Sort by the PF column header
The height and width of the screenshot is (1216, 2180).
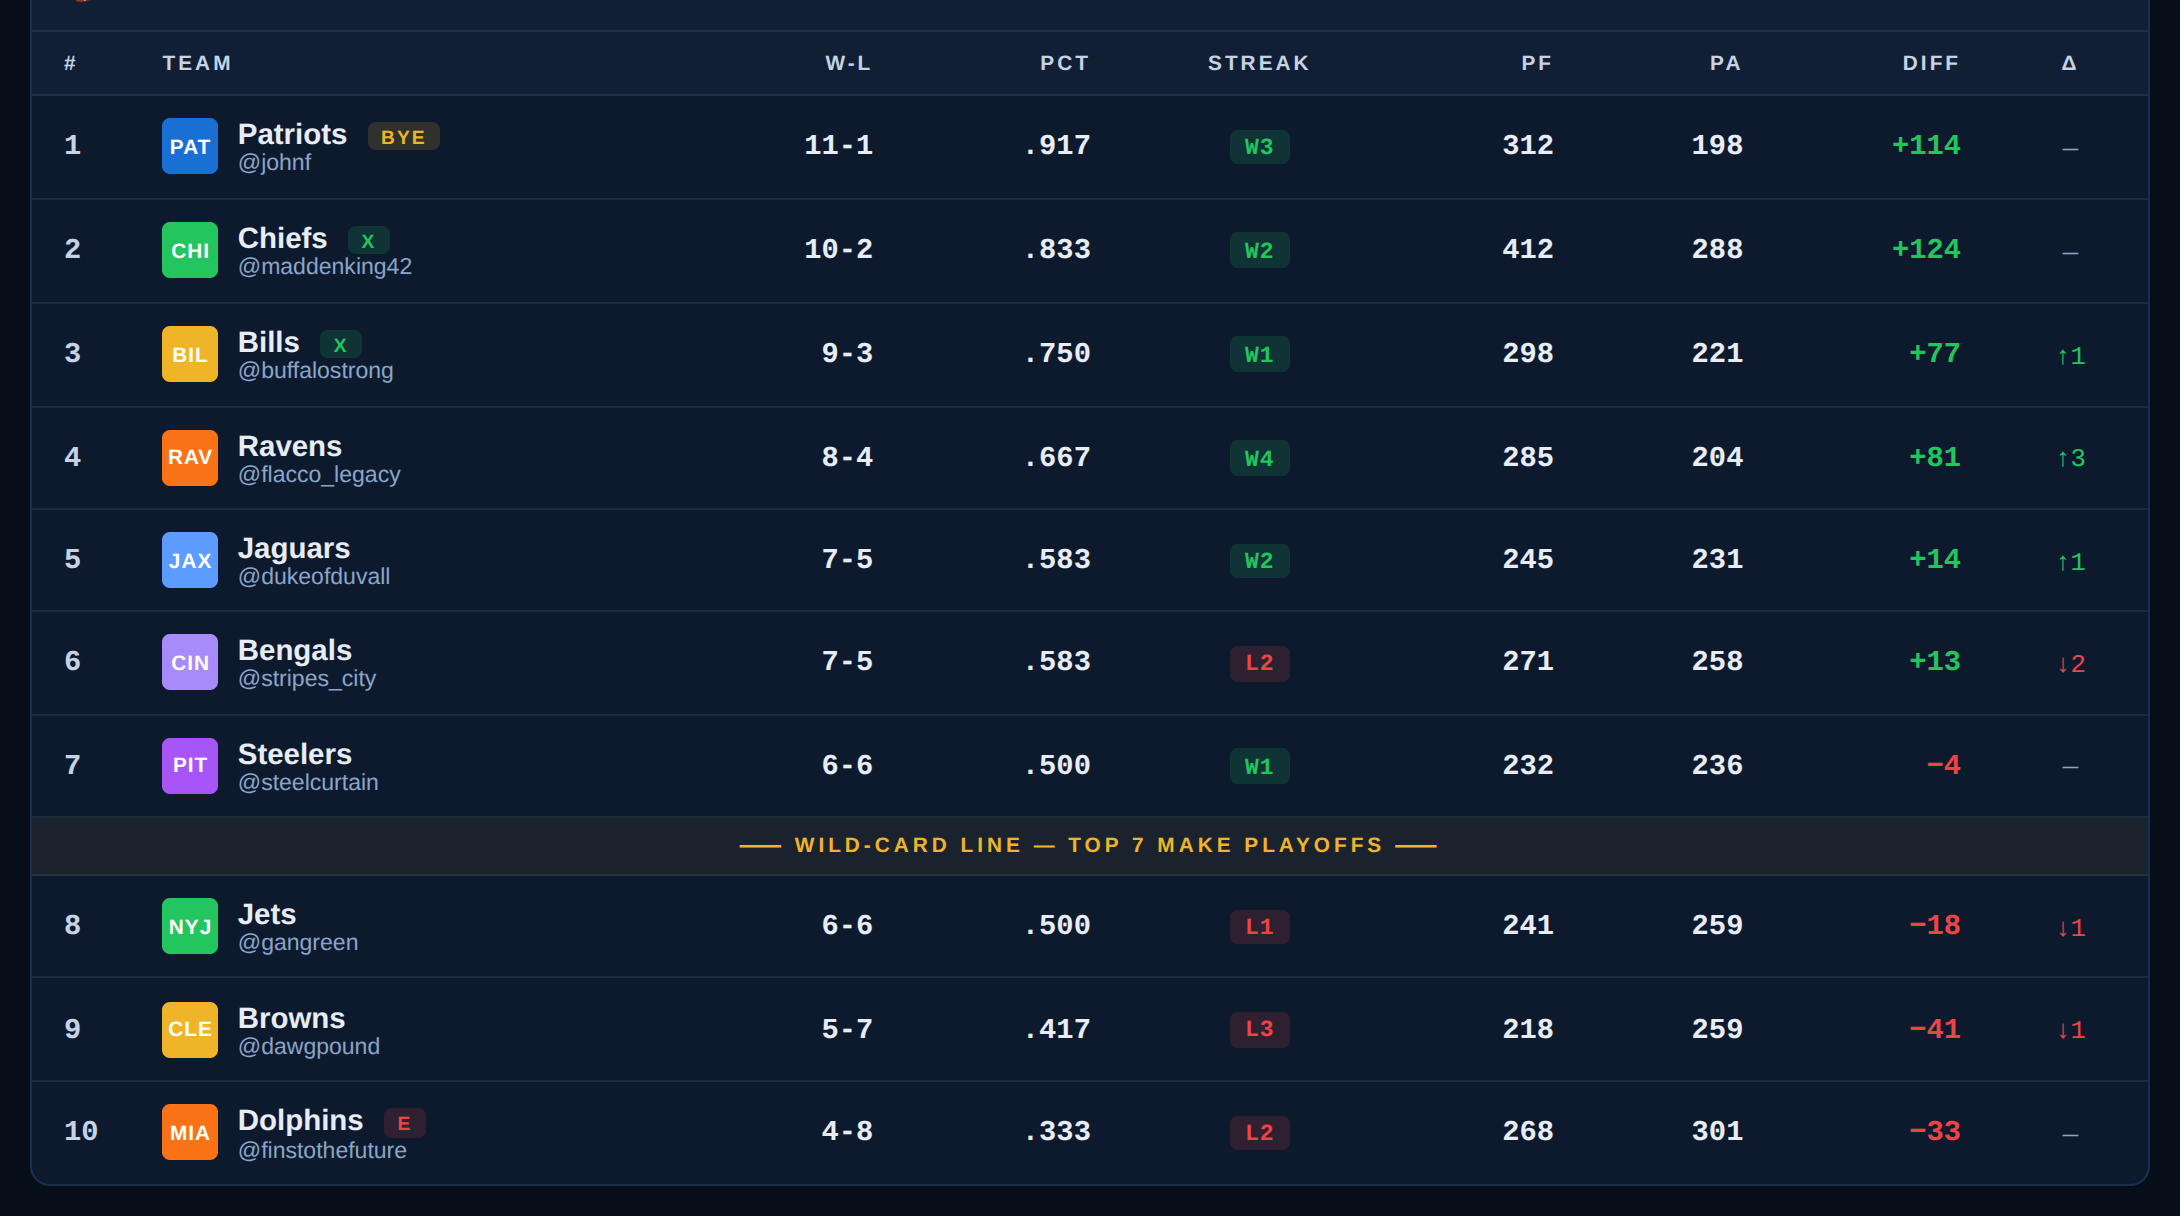point(1537,63)
